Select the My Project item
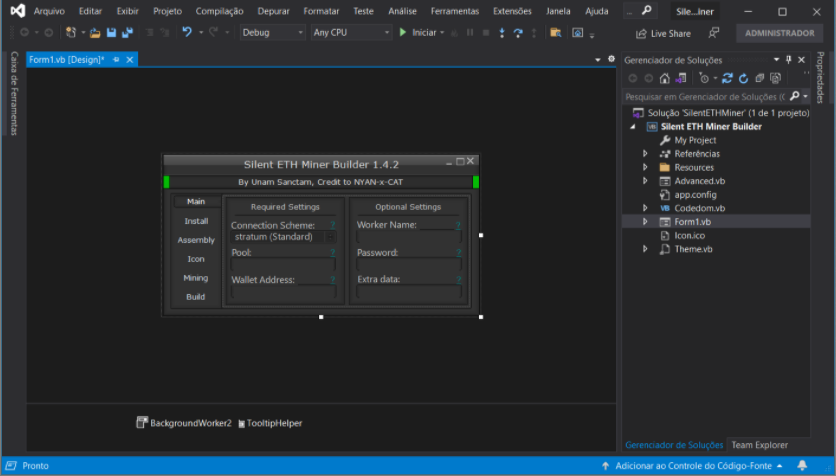836x476 pixels. pos(695,140)
